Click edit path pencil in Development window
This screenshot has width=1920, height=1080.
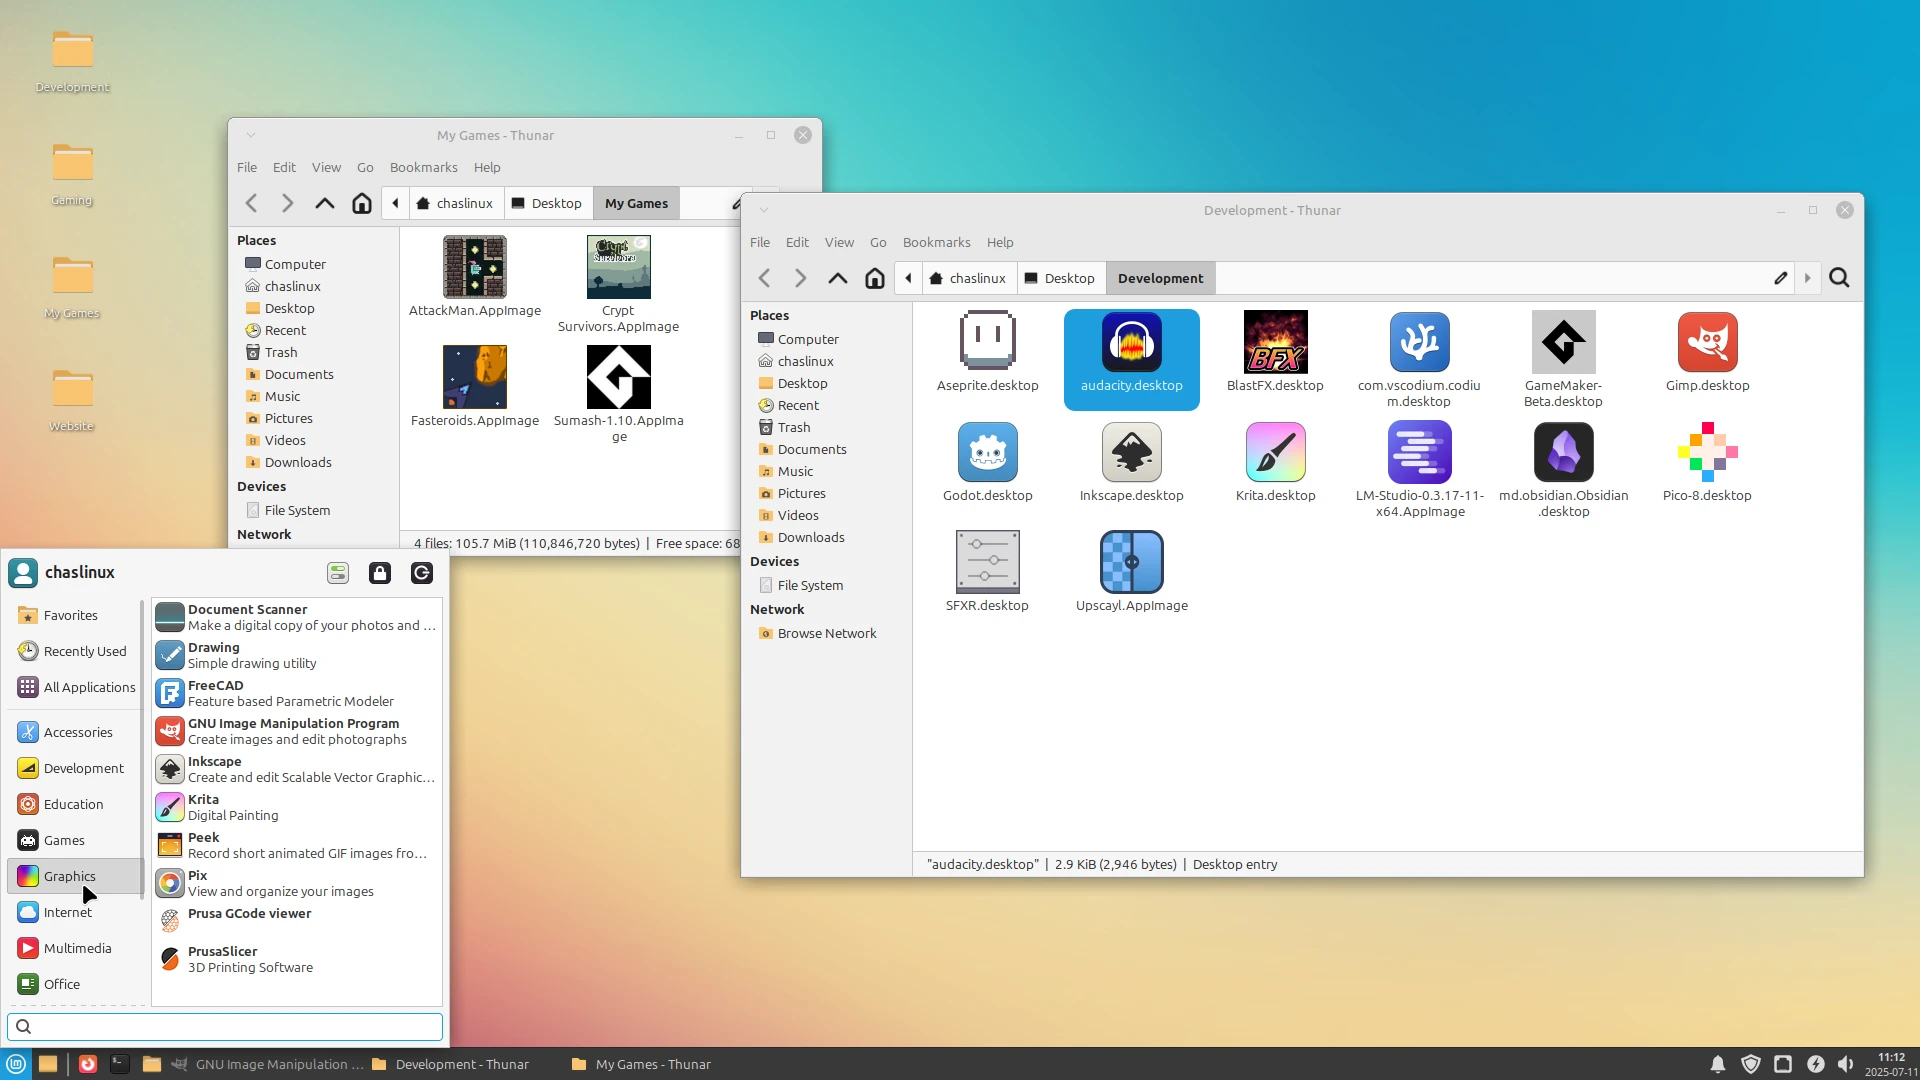click(1781, 278)
